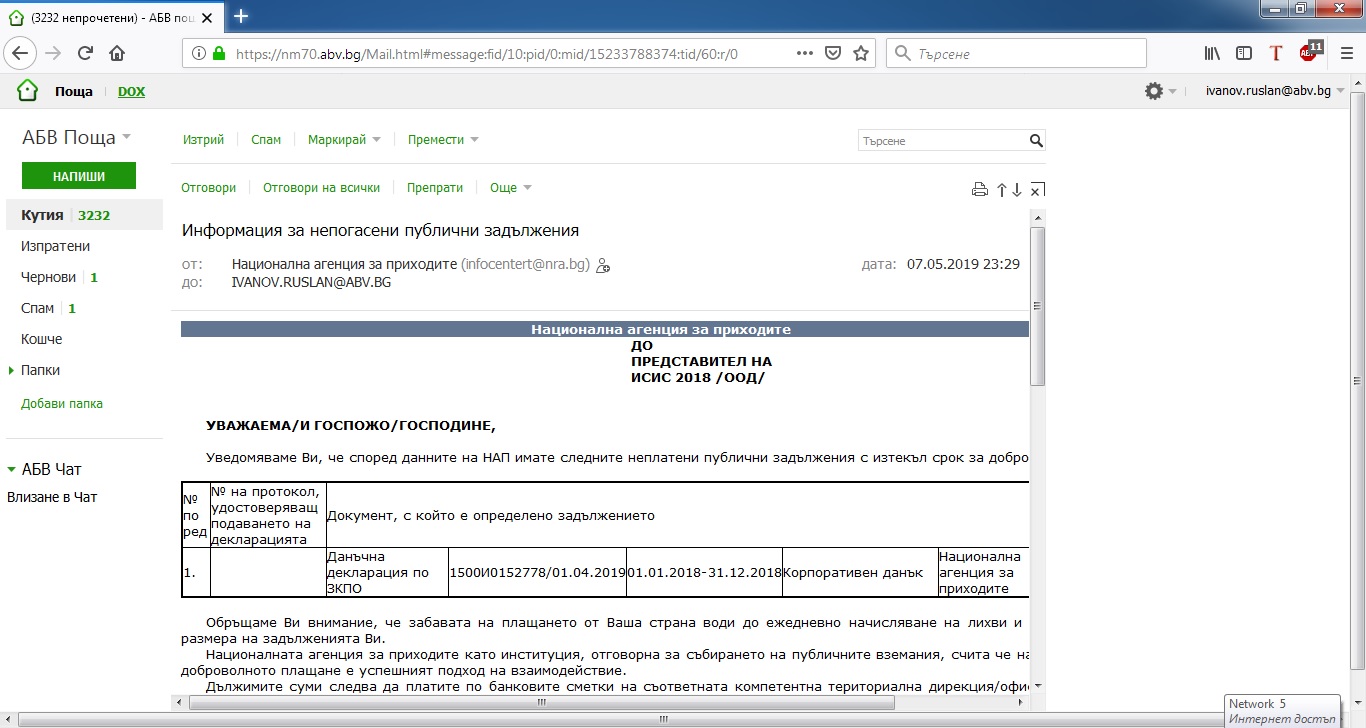Expand the АБВ Поща dropdown
Image resolution: width=1366 pixels, height=728 pixels.
[126, 138]
